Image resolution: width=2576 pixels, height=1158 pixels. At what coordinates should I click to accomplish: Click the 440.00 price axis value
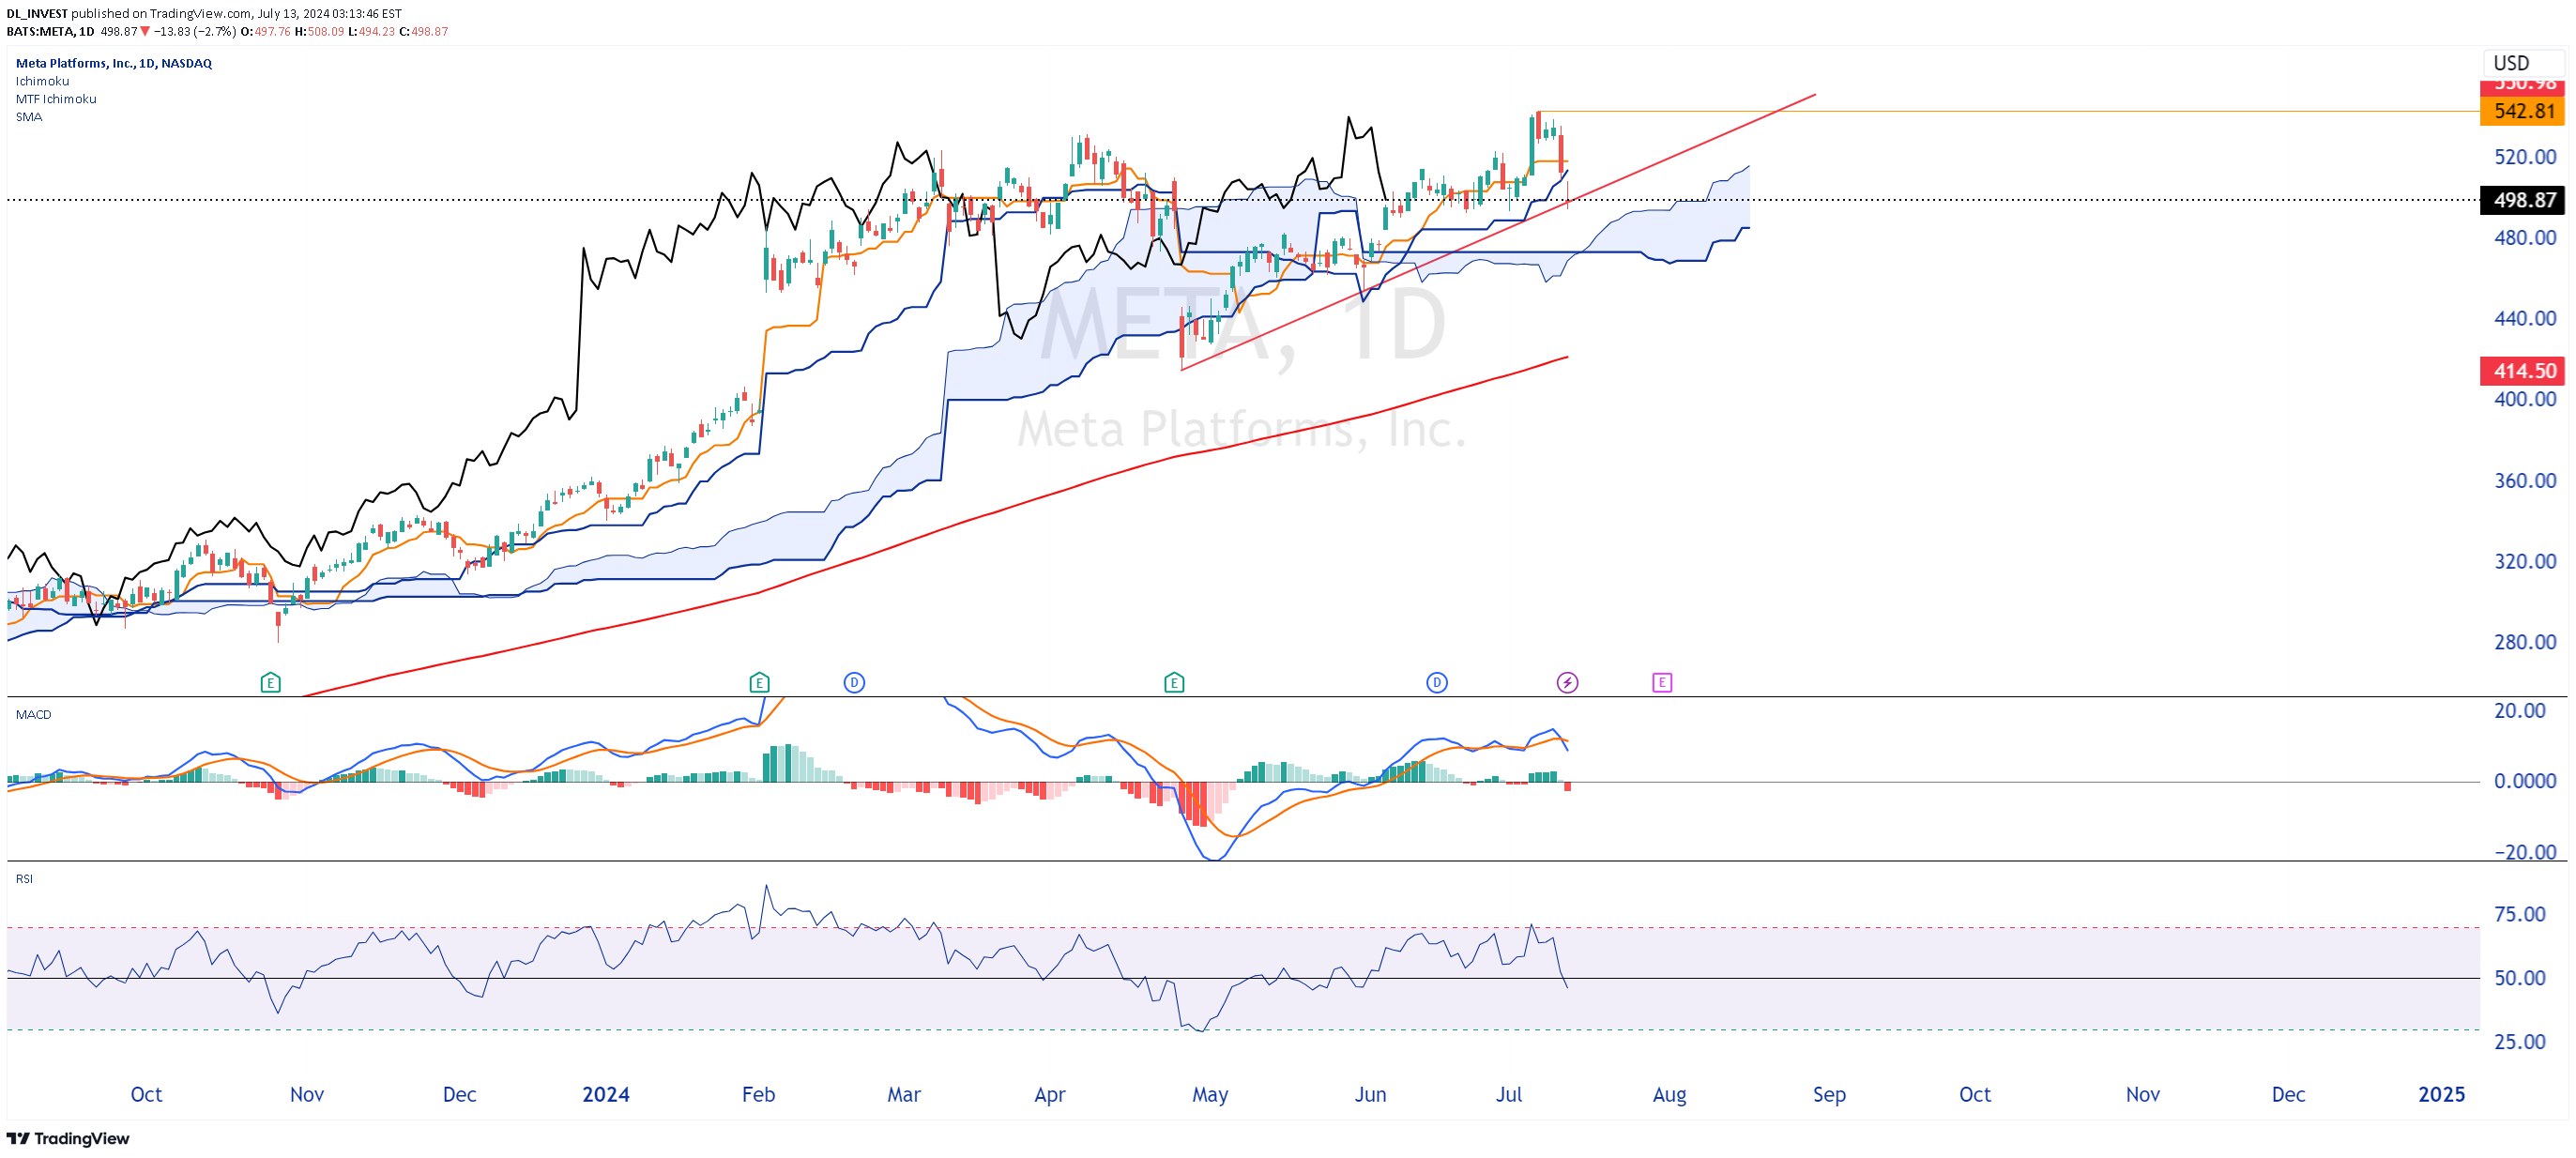[x=2525, y=319]
